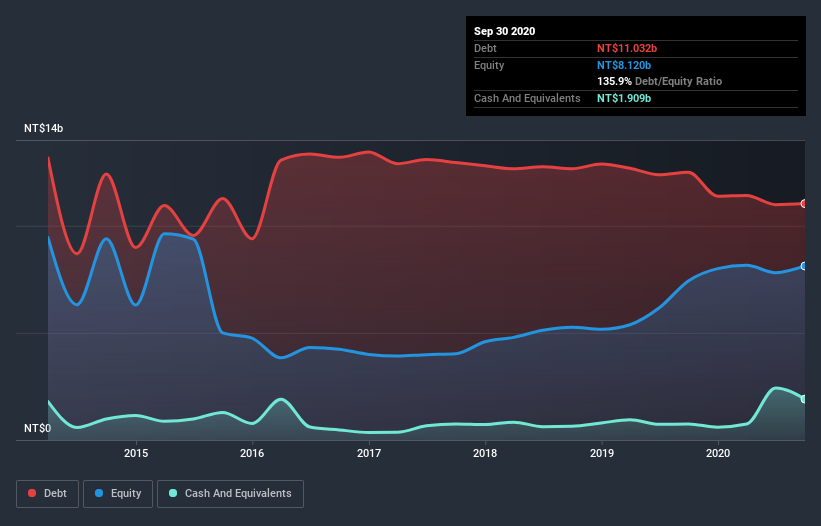The height and width of the screenshot is (526, 821).
Task: Click the 2016 x-axis label
Action: (x=252, y=453)
